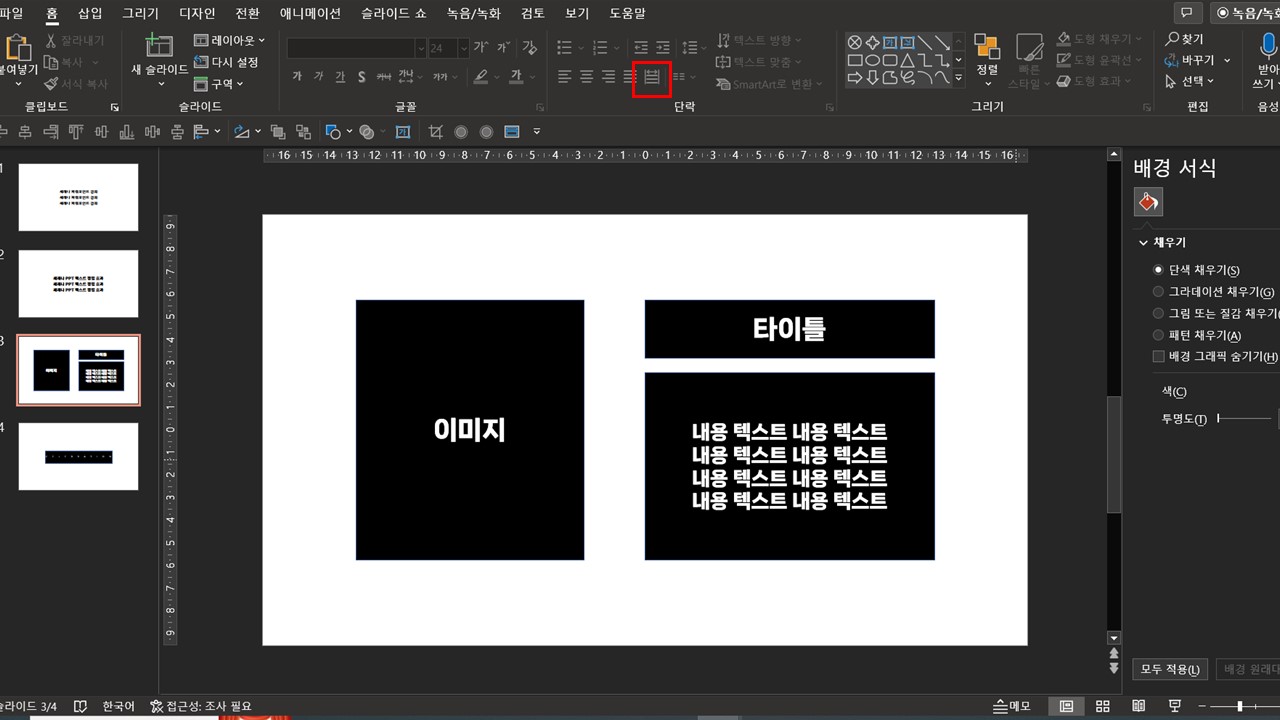The width and height of the screenshot is (1280, 720).
Task: Click the 이미지 black box on slide
Action: click(x=470, y=430)
